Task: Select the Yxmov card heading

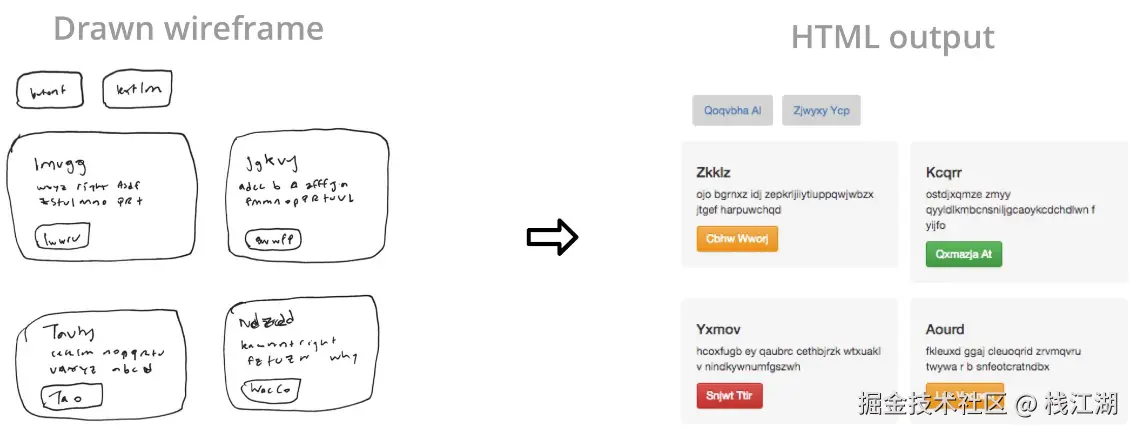Action: (x=718, y=329)
